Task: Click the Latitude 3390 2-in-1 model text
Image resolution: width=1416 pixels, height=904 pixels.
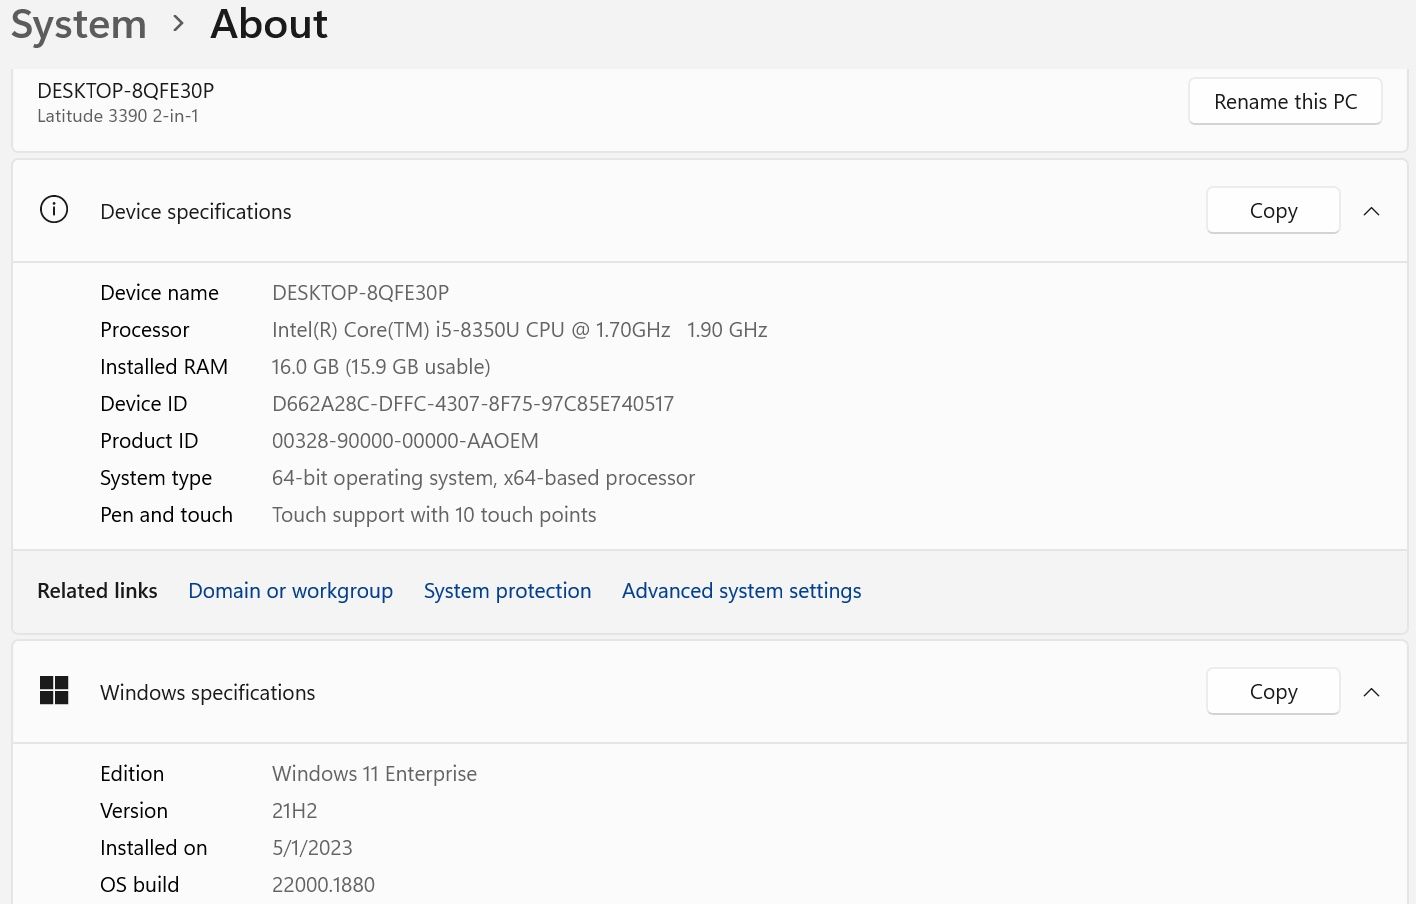Action: tap(118, 116)
